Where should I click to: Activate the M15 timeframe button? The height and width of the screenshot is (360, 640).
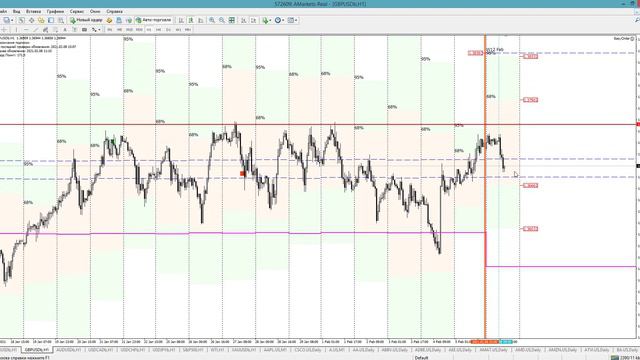(x=129, y=29)
